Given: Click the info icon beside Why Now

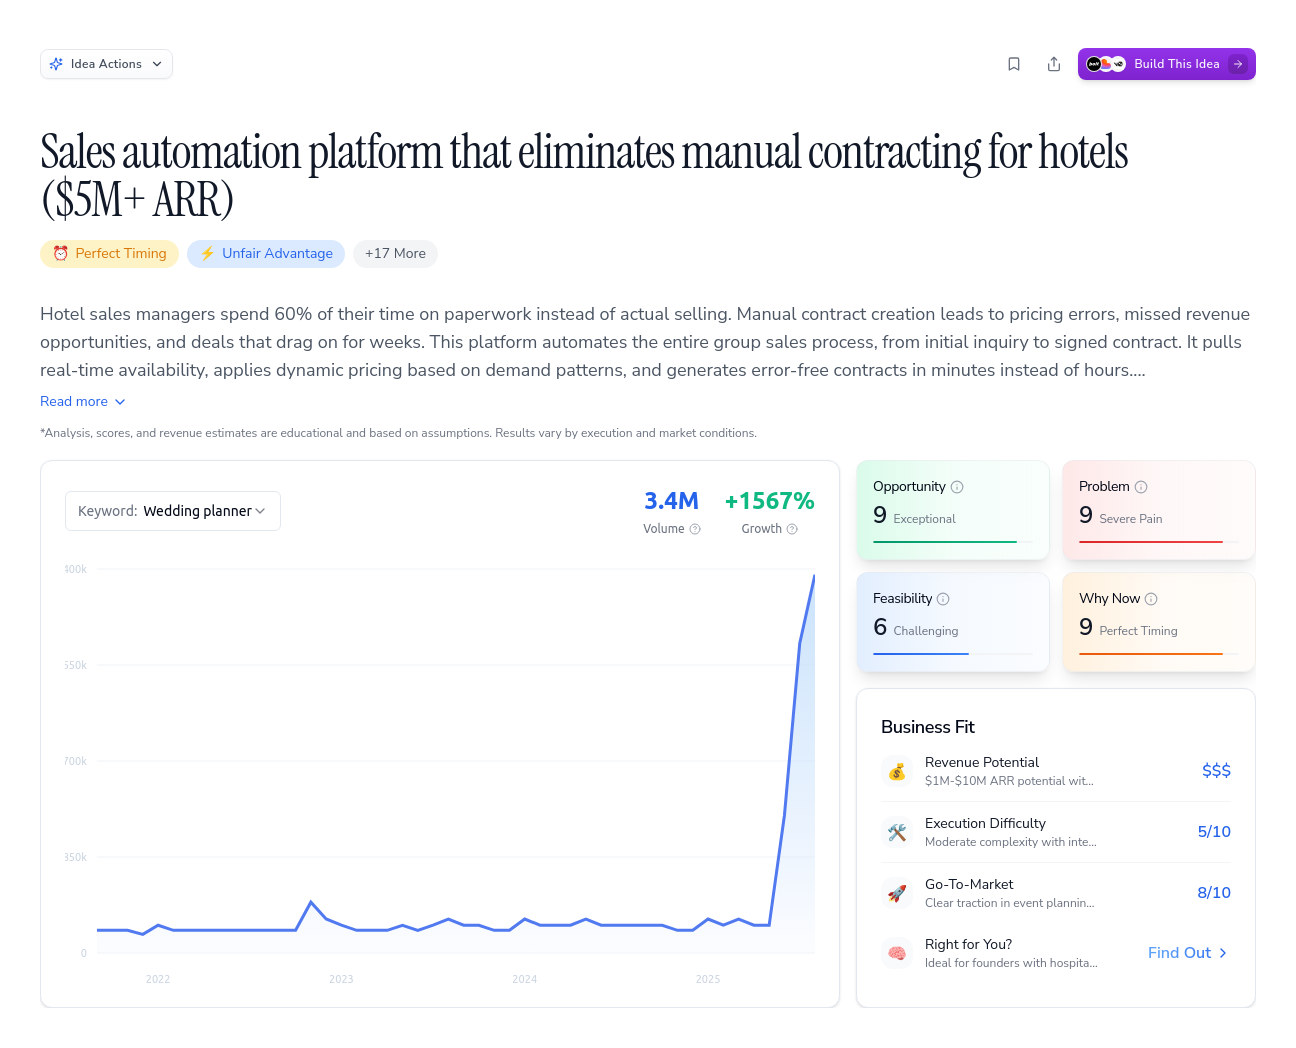Looking at the screenshot, I should [1151, 599].
